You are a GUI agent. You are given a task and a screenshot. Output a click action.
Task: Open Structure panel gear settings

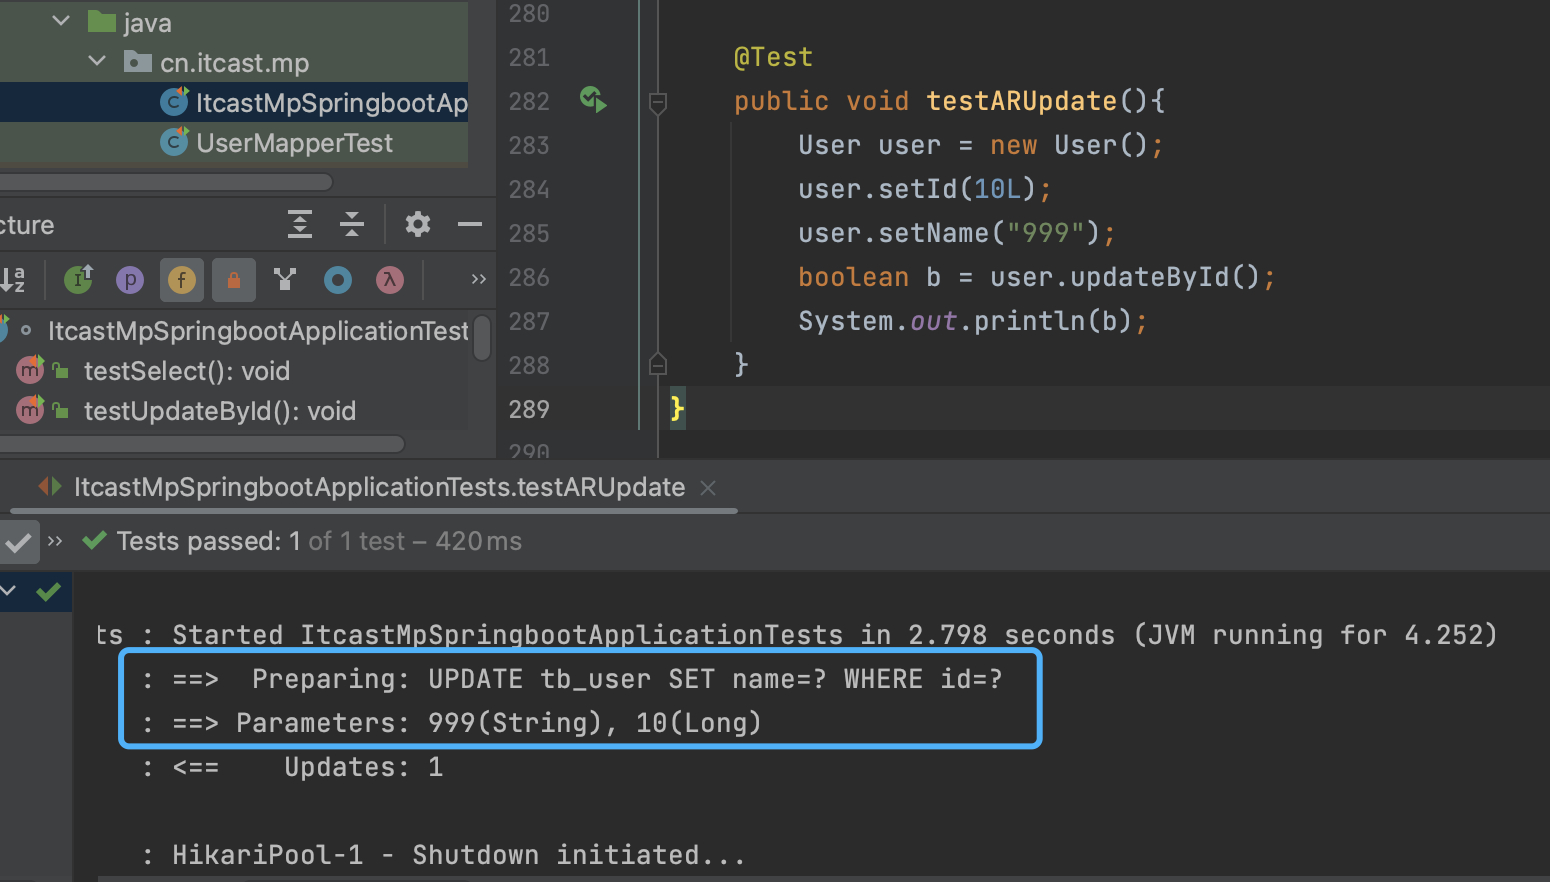pyautogui.click(x=418, y=224)
